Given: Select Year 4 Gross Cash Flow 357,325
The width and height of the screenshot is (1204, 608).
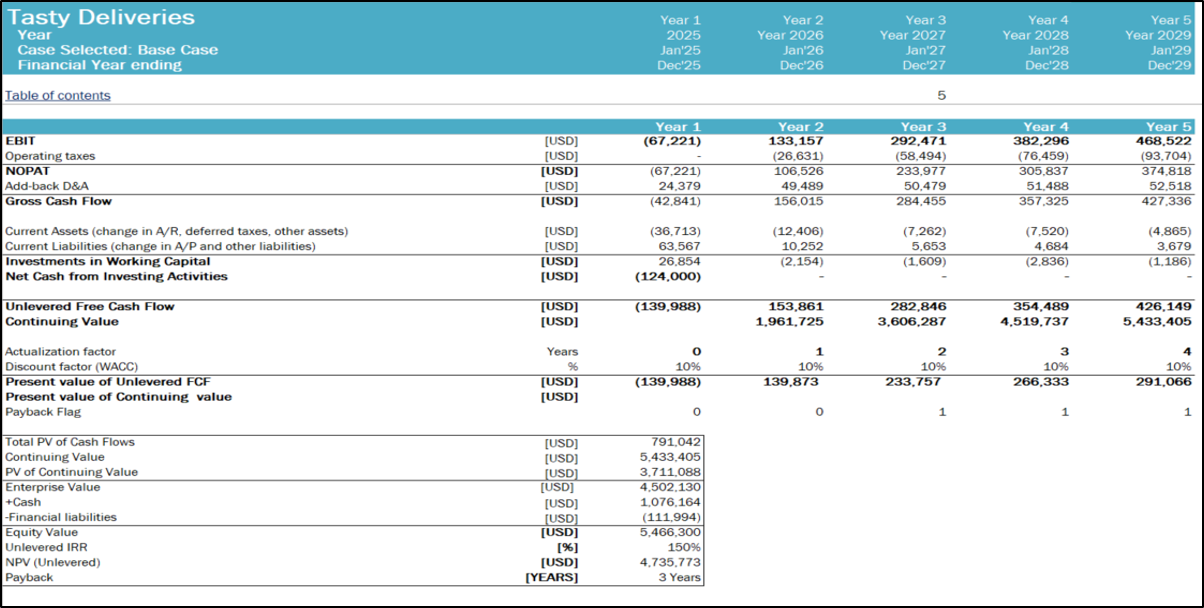Looking at the screenshot, I should click(x=1039, y=201).
